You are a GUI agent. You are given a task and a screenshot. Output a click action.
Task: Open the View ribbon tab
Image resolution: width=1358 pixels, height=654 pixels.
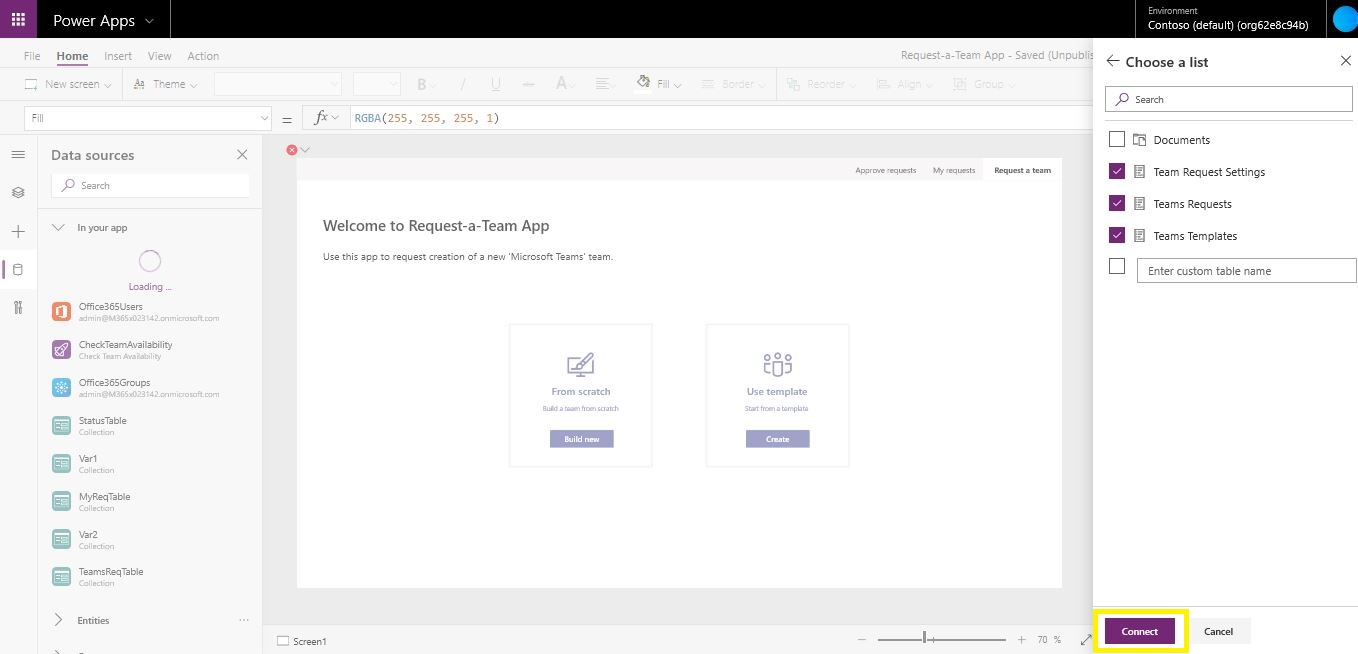[x=159, y=56]
